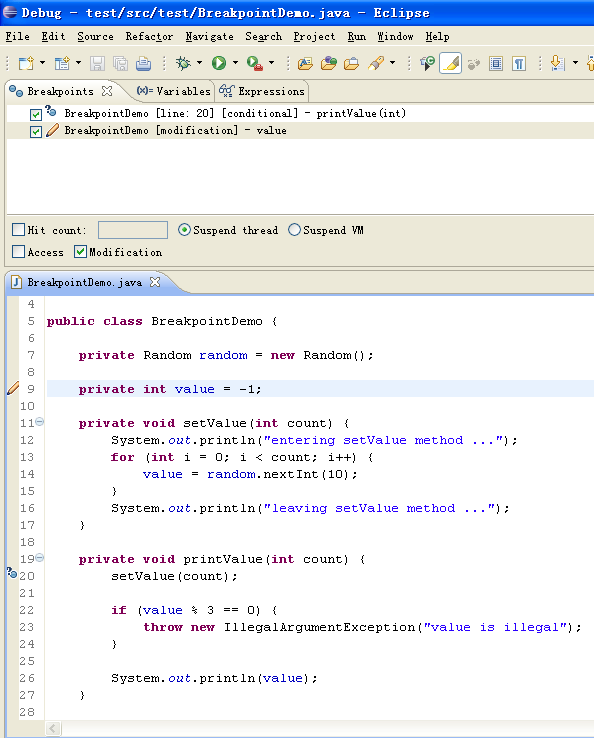Screen dimensions: 594x738
Task: Click the Save disk icon in toolbar
Action: point(97,63)
